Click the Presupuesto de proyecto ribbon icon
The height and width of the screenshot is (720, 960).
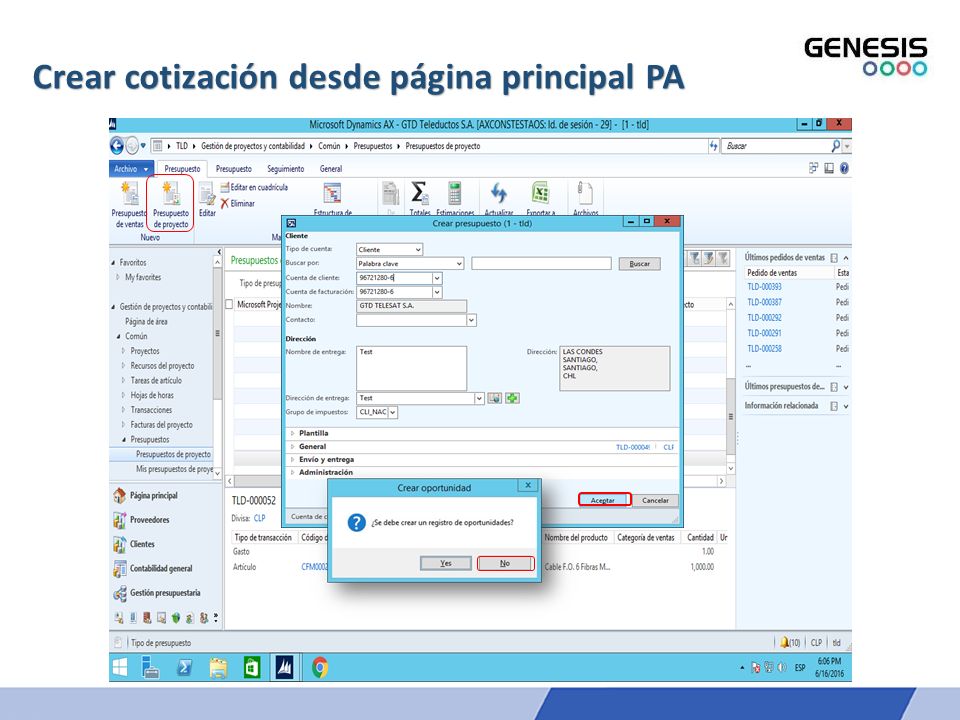(x=170, y=193)
